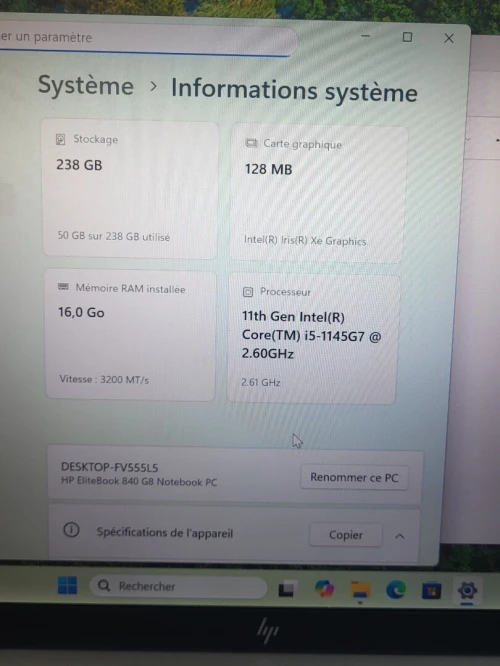The height and width of the screenshot is (666, 500).
Task: Click the 2.61 GHz speed text
Action: [261, 382]
